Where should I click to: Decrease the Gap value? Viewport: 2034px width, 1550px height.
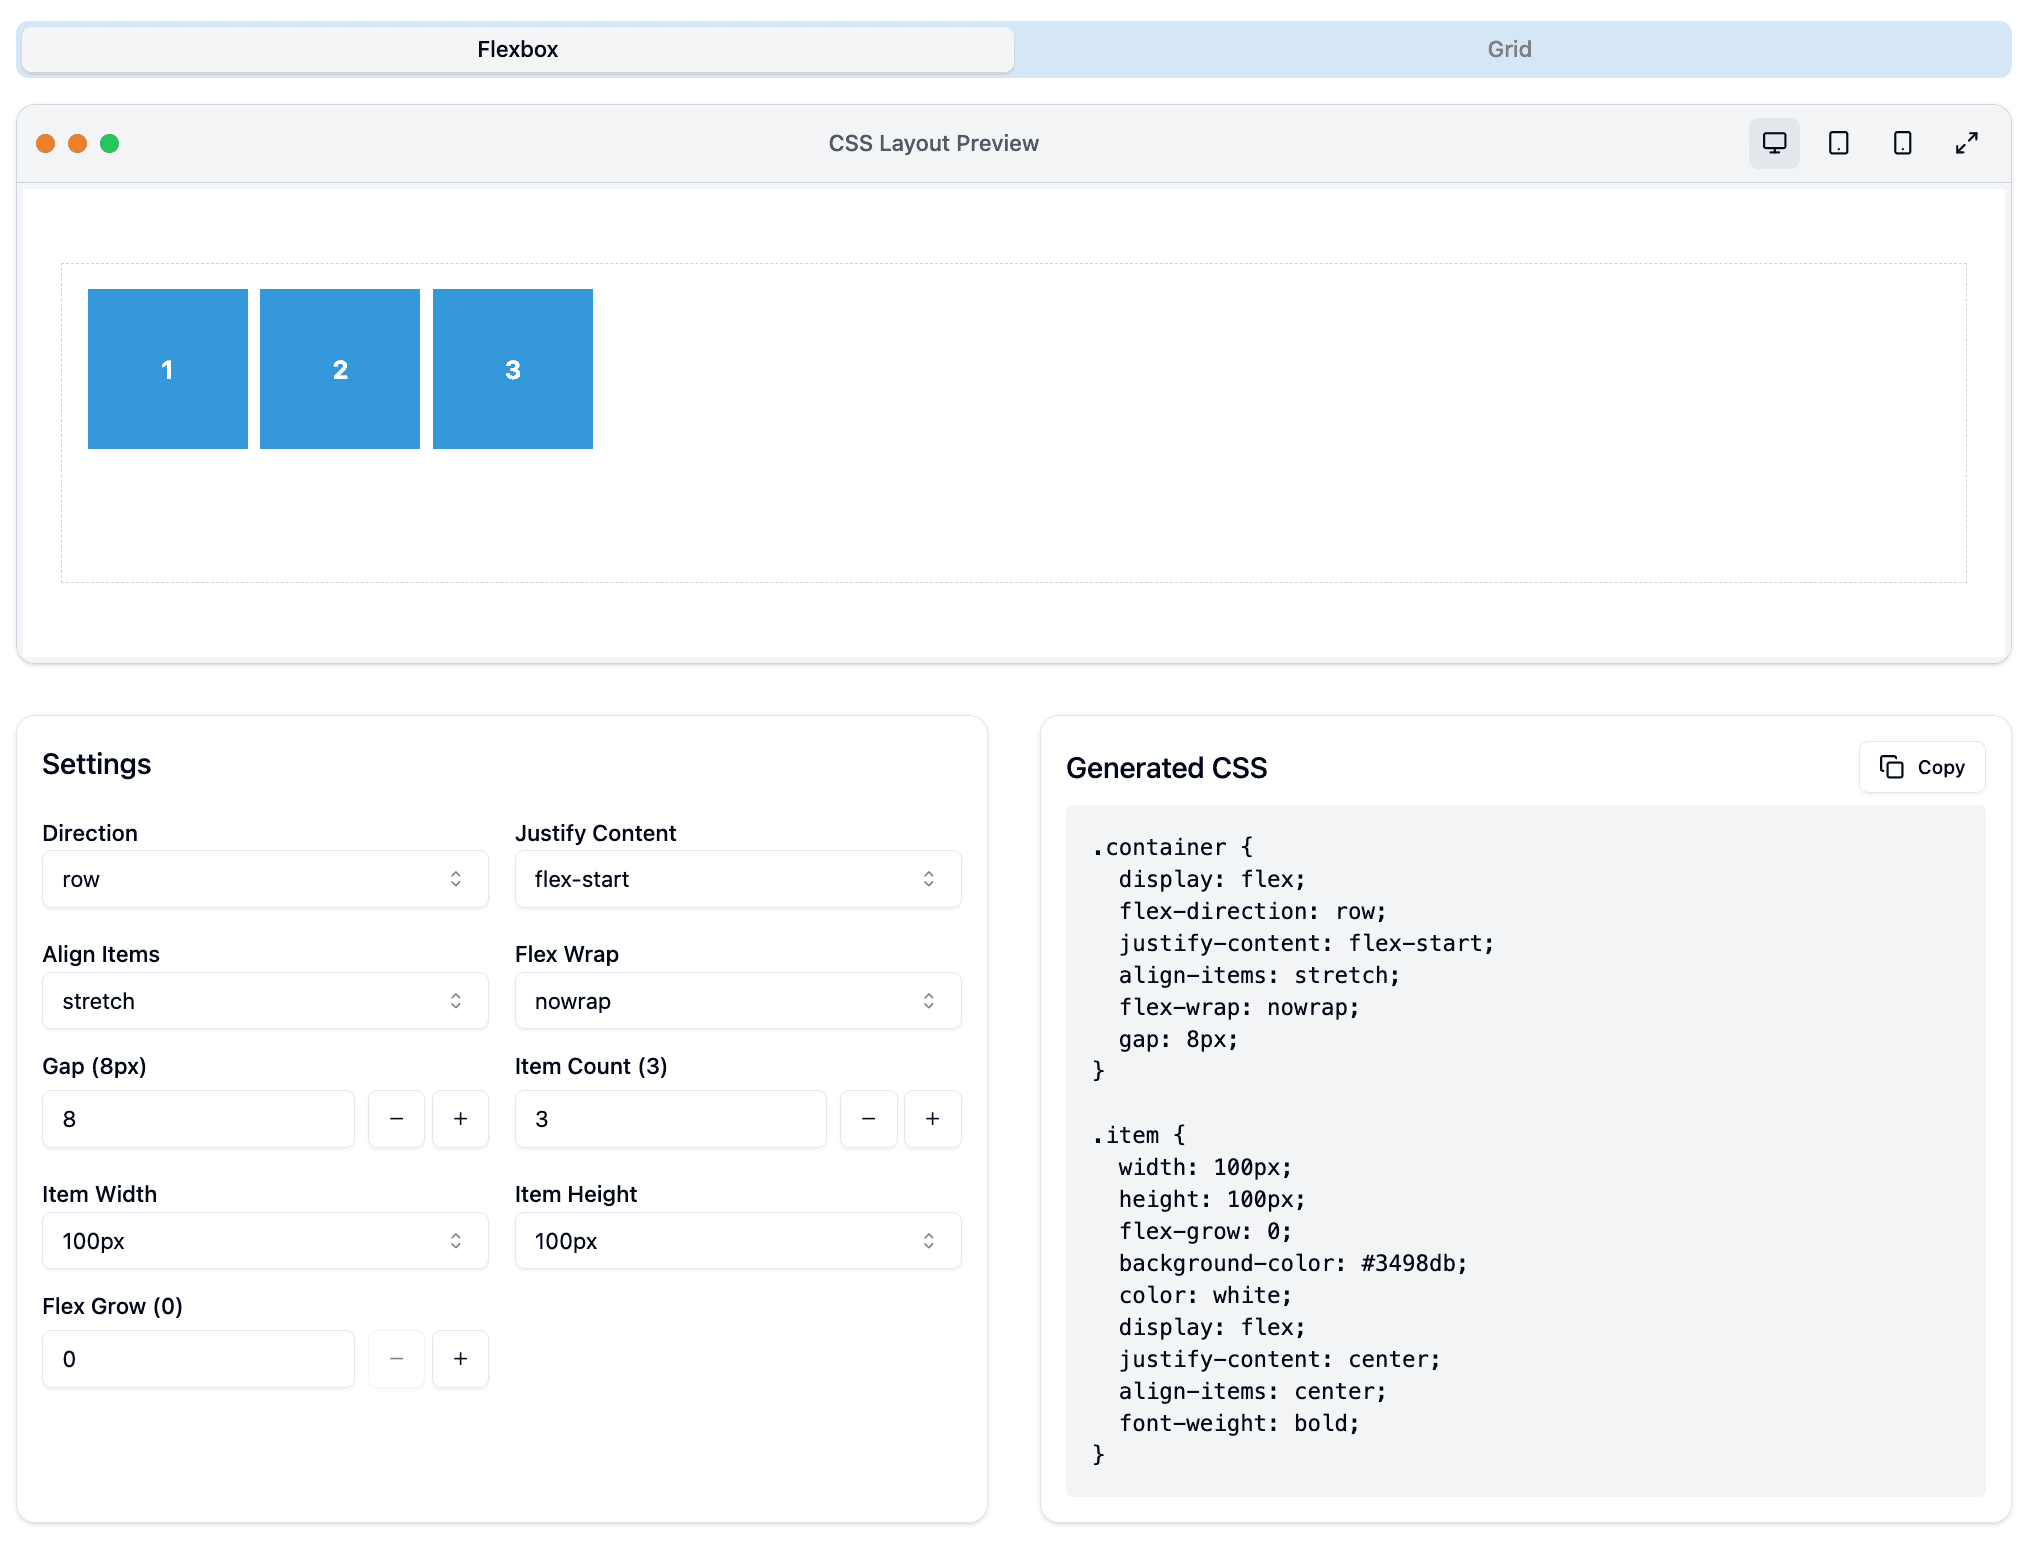[x=396, y=1119]
